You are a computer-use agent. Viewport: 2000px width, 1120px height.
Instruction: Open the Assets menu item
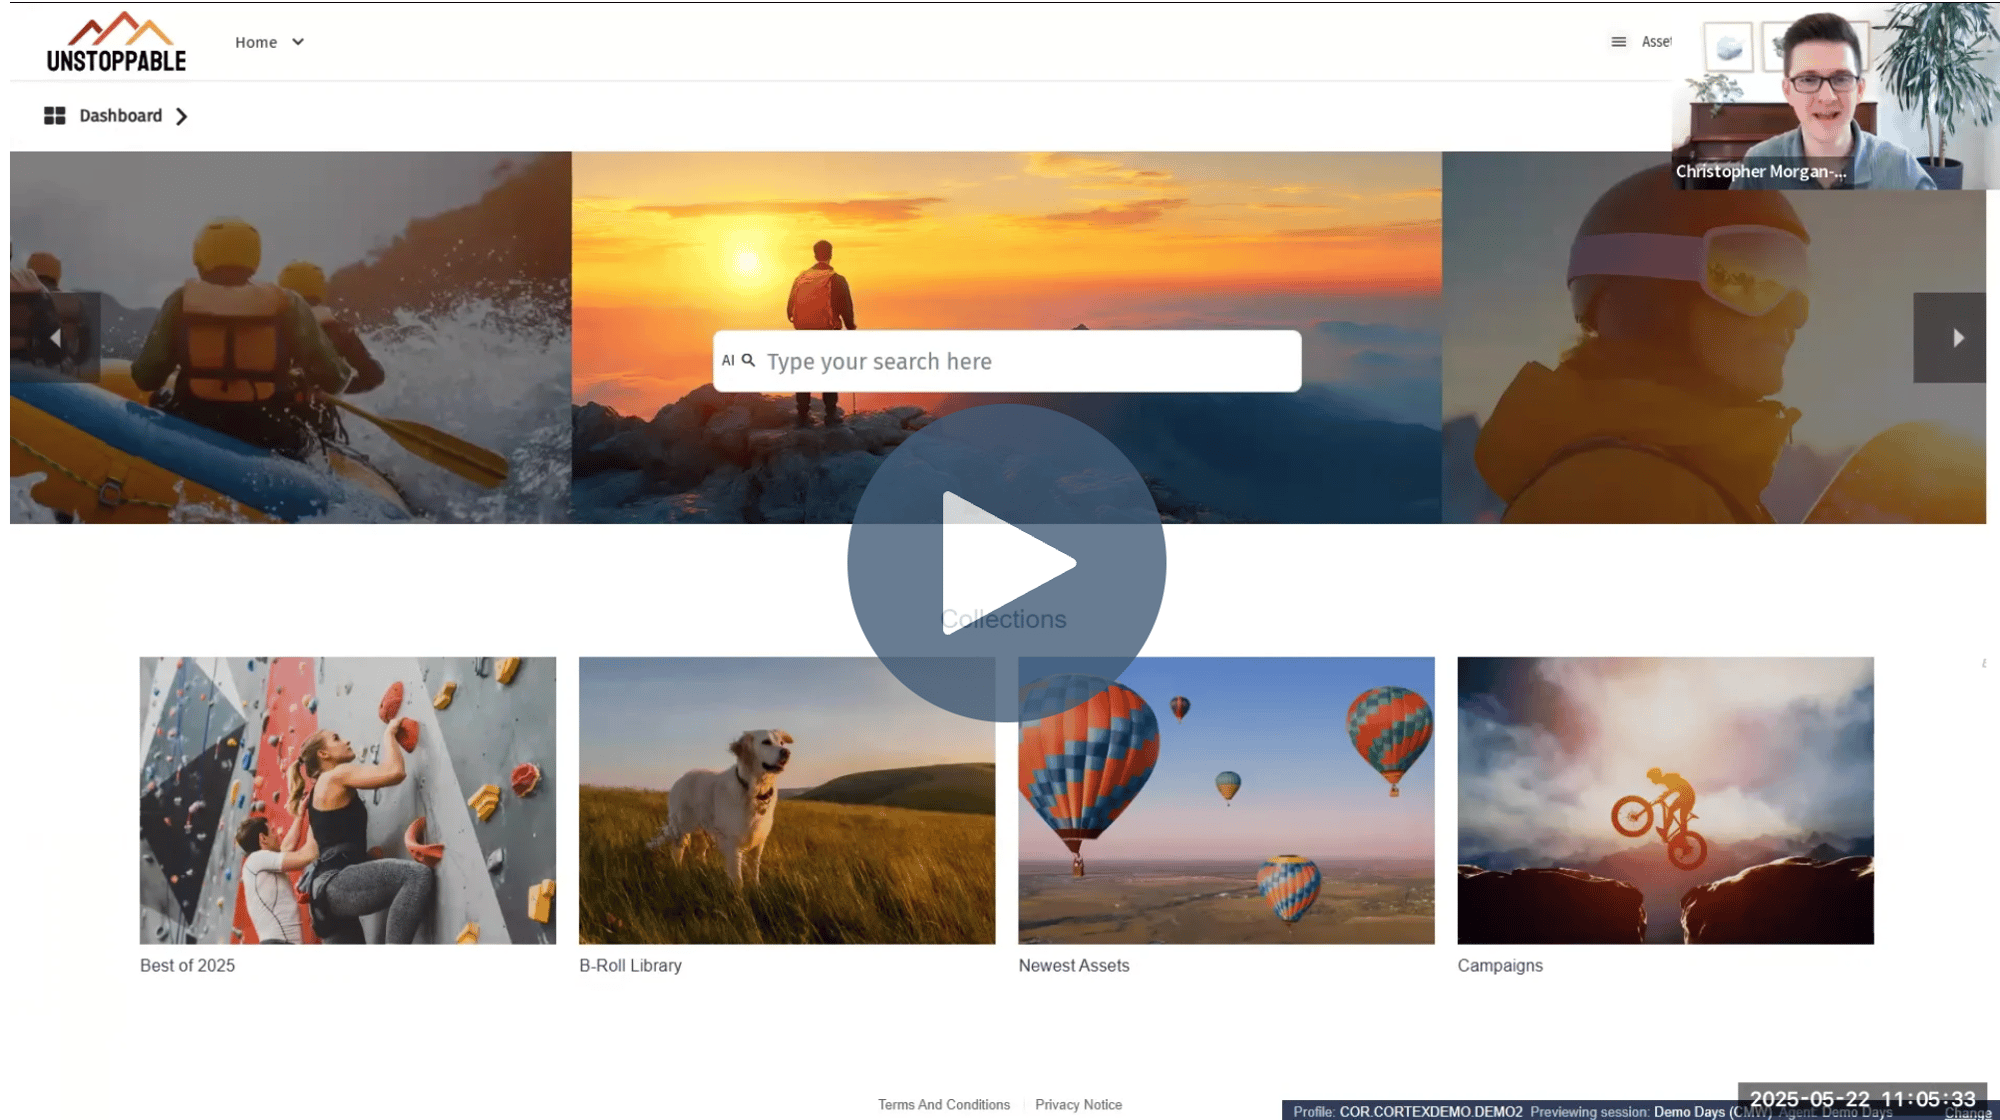coord(1655,42)
